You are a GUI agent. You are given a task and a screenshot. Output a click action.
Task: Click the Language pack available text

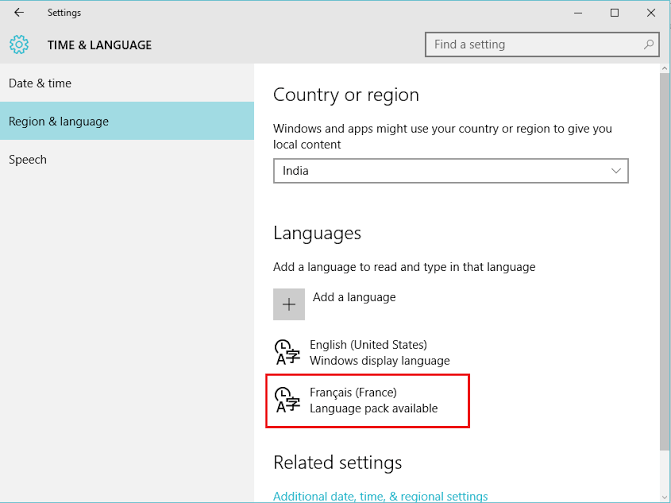click(x=374, y=408)
